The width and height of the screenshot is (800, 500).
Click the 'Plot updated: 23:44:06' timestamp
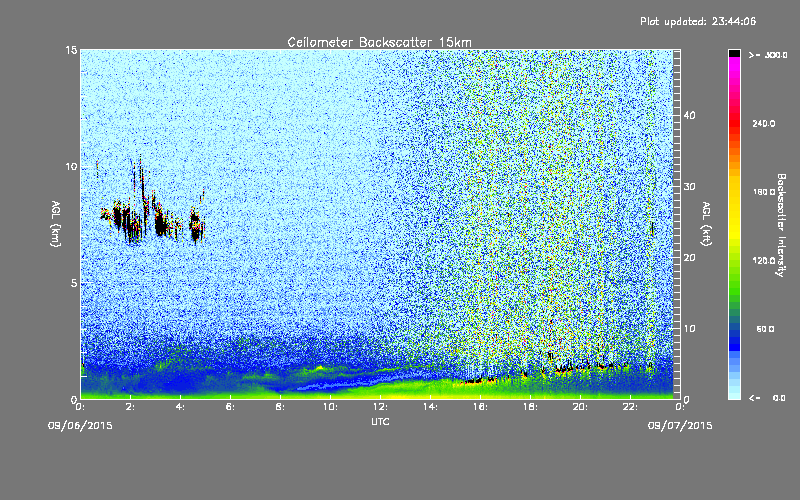[x=698, y=21]
